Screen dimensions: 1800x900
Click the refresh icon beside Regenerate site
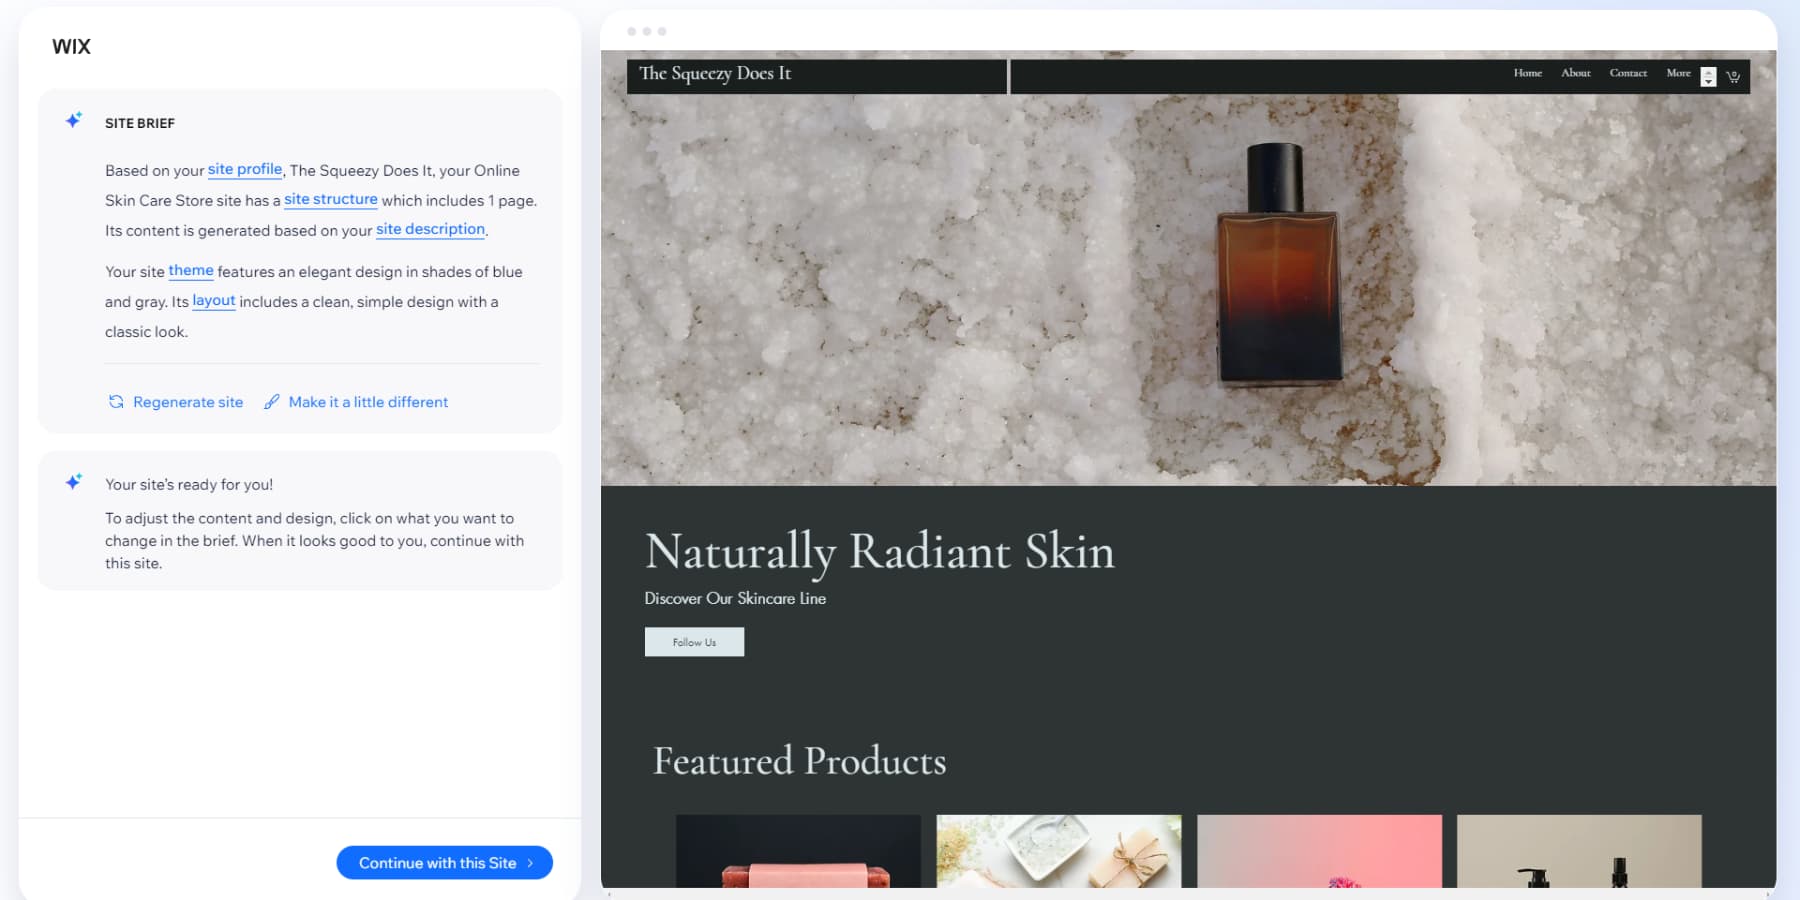click(x=117, y=401)
